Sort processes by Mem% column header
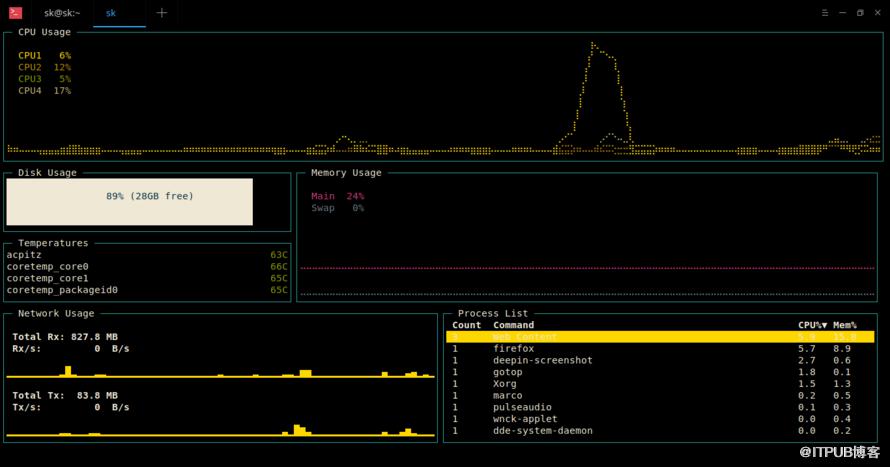The height and width of the screenshot is (467, 890). (x=845, y=325)
